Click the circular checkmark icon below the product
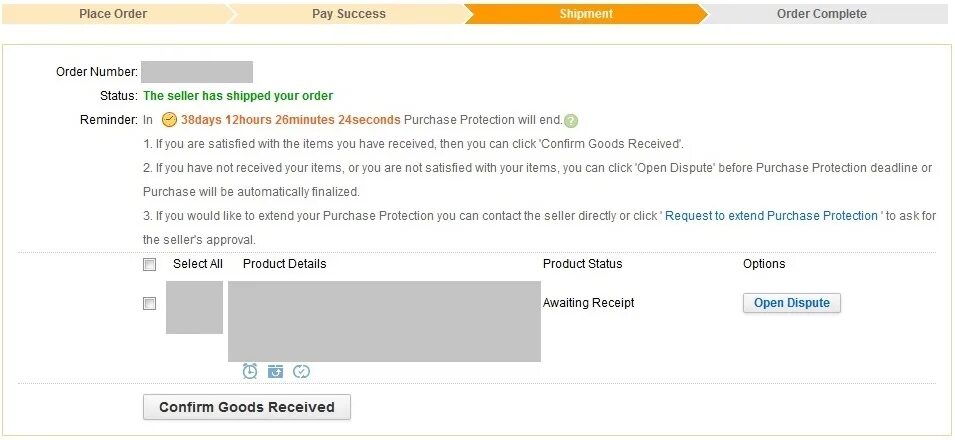The width and height of the screenshot is (955, 440). pos(301,371)
